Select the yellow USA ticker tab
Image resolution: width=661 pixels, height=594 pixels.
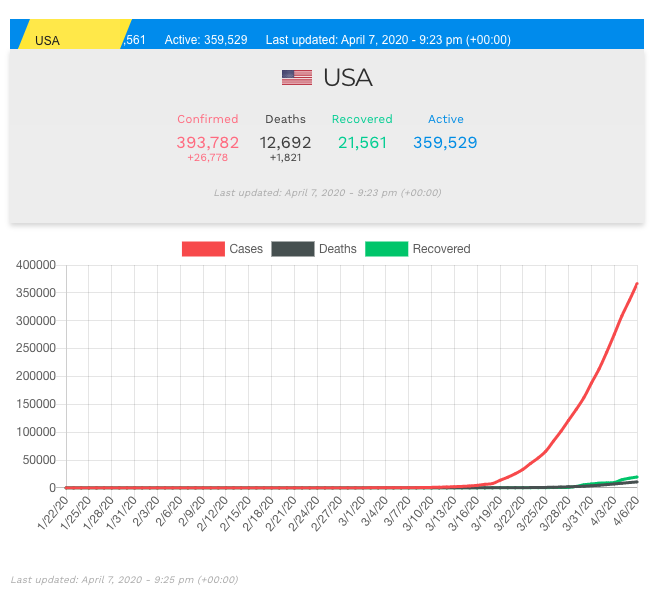(75, 34)
